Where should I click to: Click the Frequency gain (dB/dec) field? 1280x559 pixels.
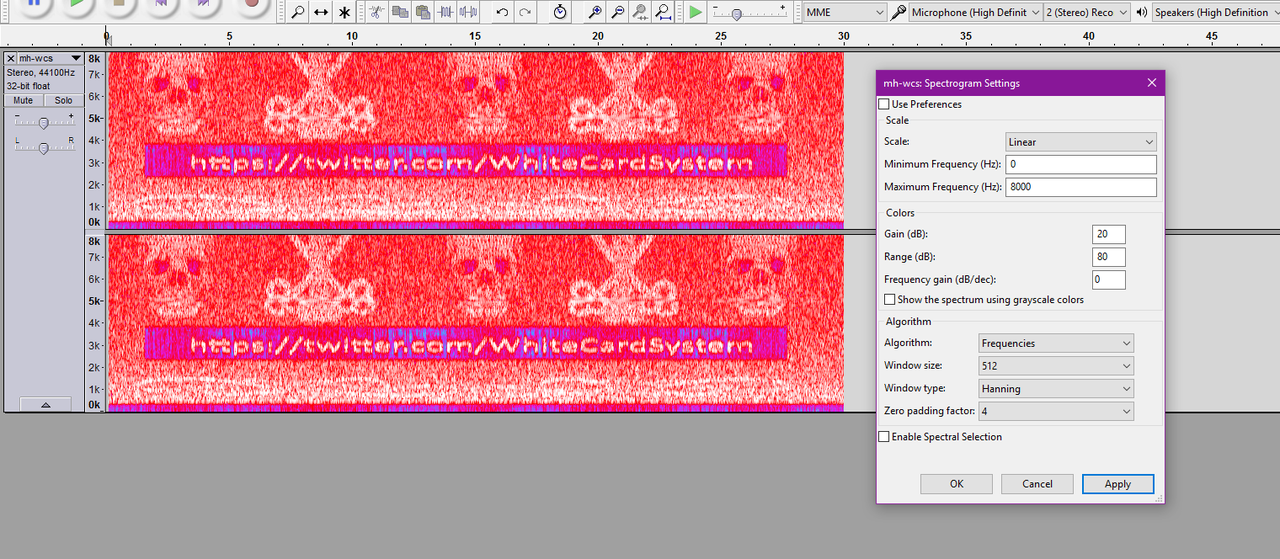tap(1109, 280)
